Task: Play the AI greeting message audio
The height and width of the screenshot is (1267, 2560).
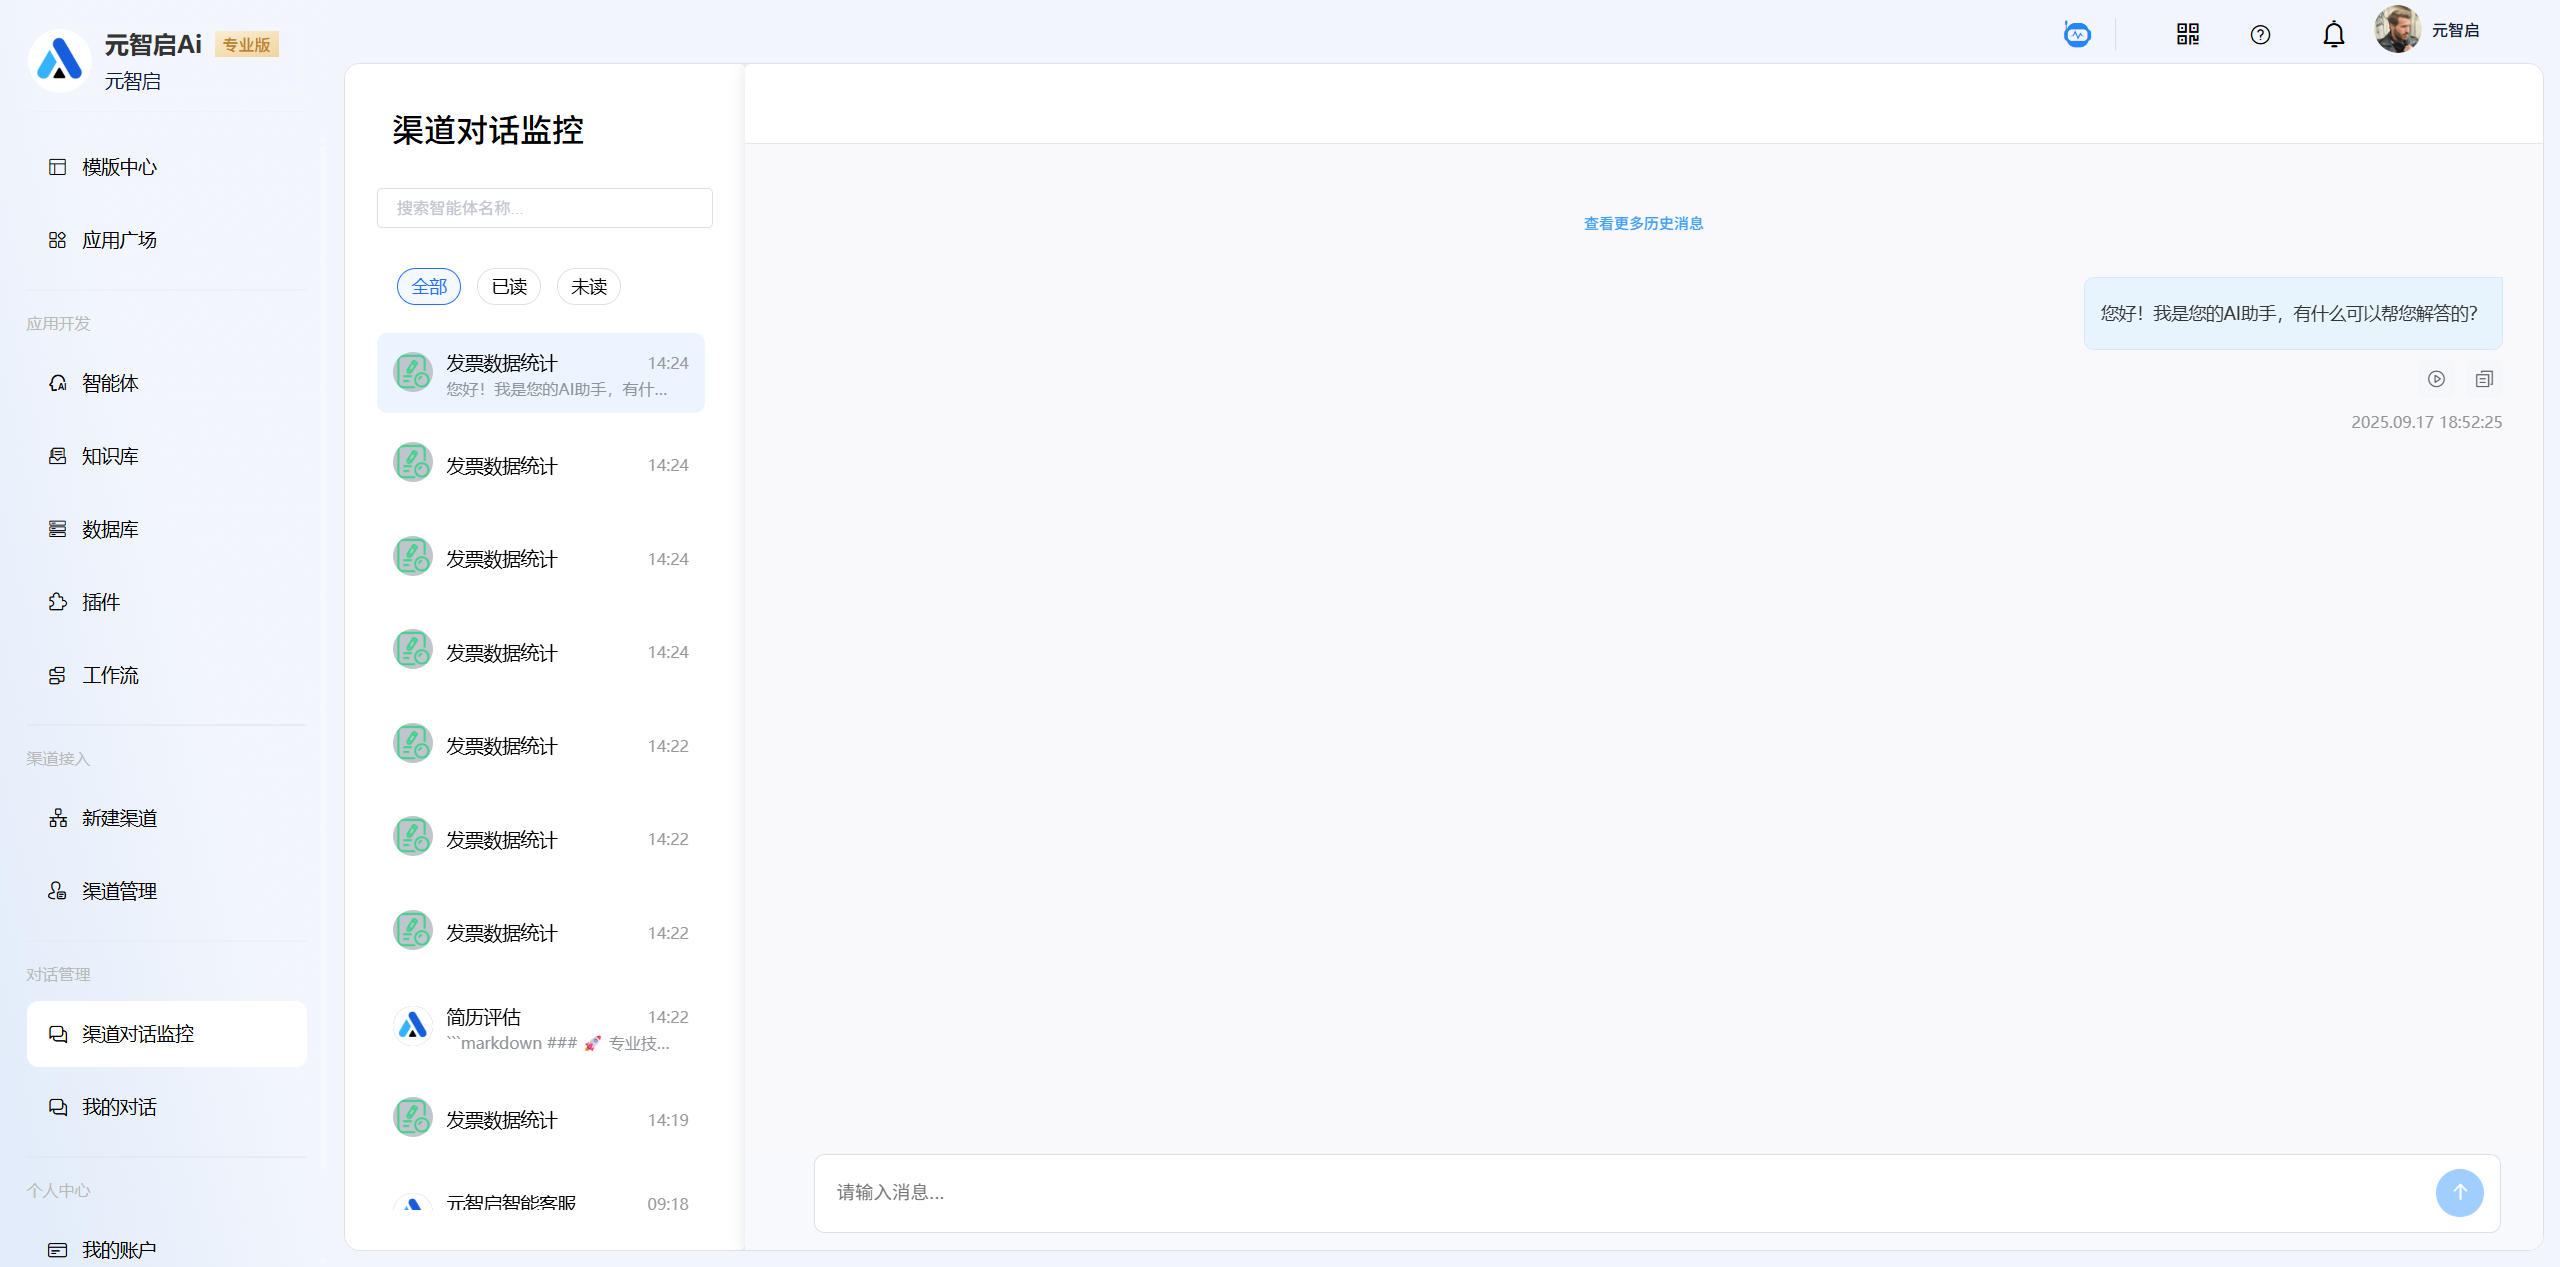Action: pyautogui.click(x=2436, y=379)
